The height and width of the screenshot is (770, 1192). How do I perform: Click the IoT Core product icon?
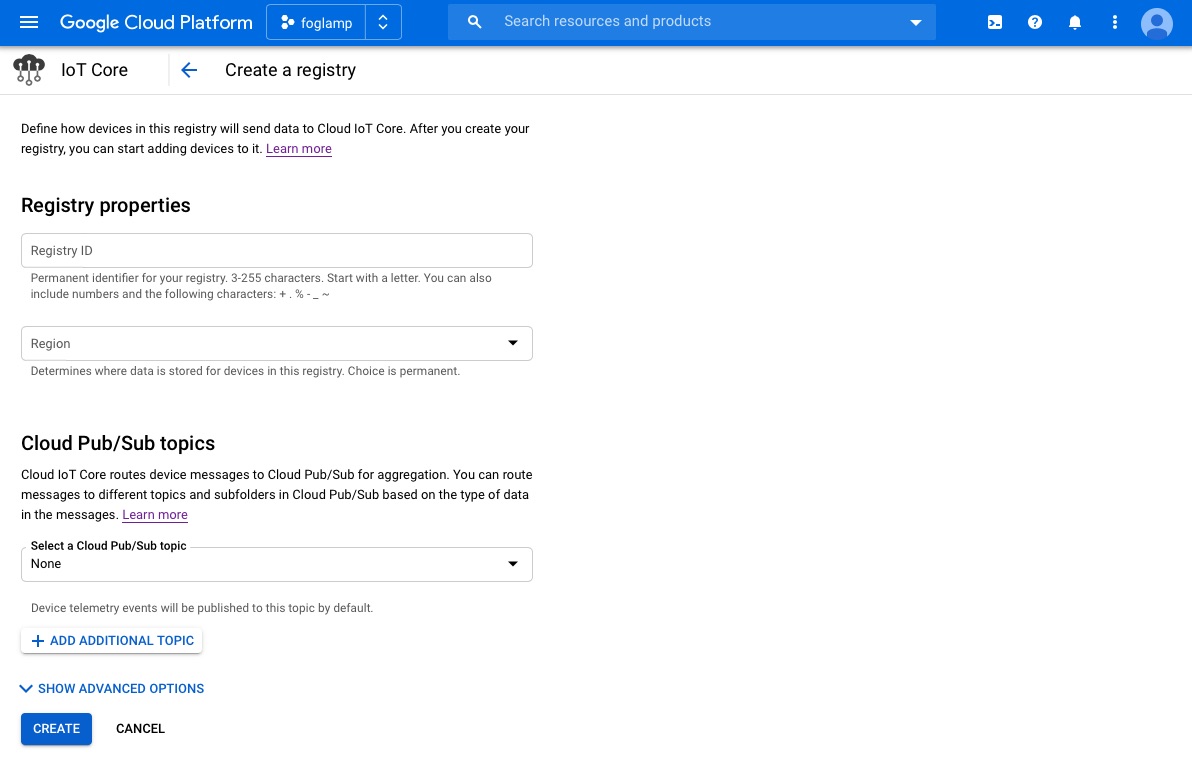click(x=29, y=70)
